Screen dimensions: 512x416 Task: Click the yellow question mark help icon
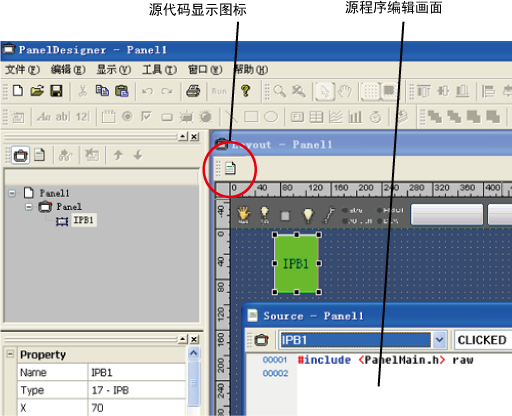coord(245,91)
